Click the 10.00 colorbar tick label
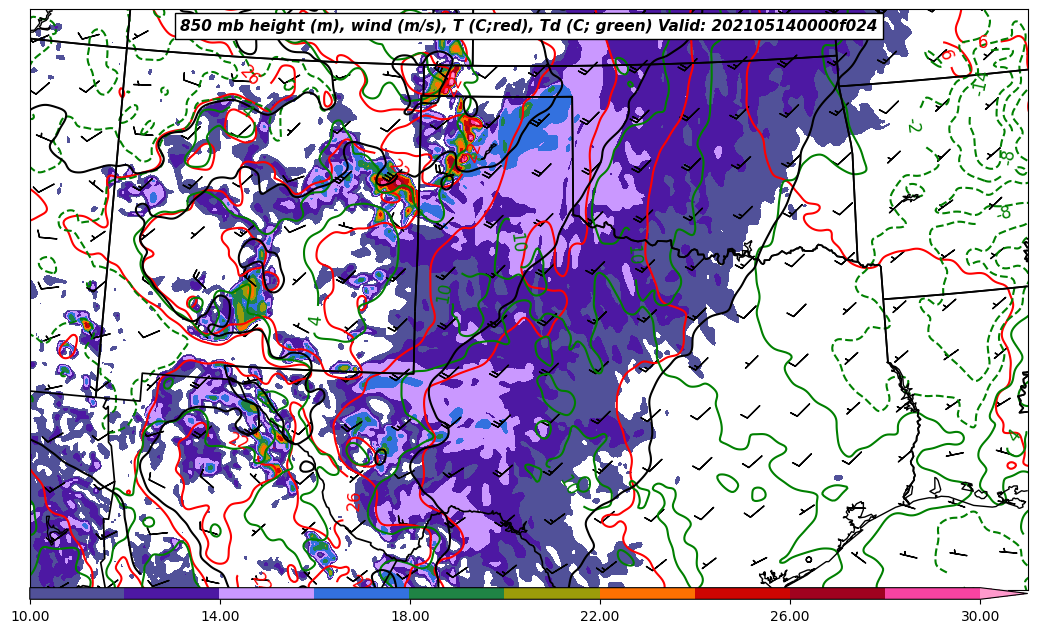Image resolution: width=1037 pixels, height=633 pixels. pos(30,616)
